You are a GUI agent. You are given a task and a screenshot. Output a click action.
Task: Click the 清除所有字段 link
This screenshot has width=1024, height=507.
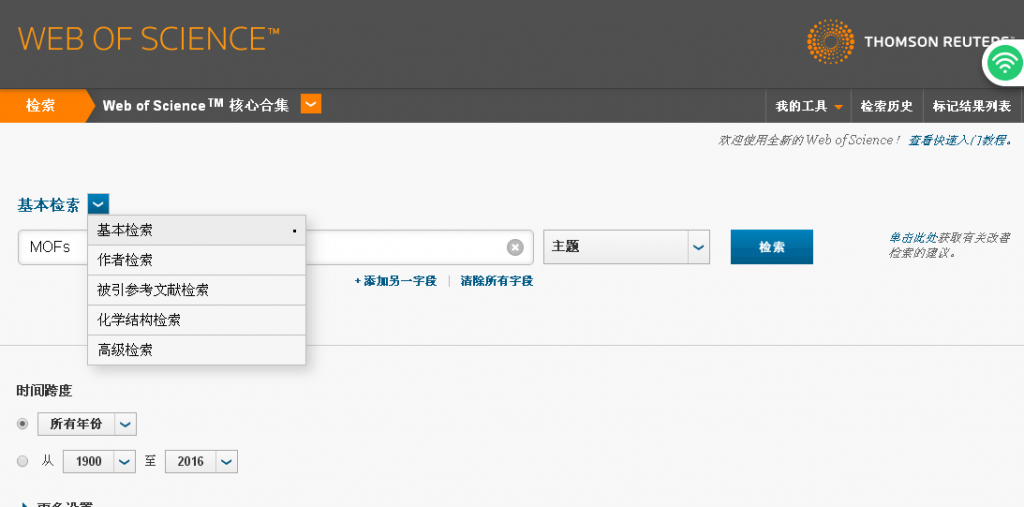pos(497,281)
